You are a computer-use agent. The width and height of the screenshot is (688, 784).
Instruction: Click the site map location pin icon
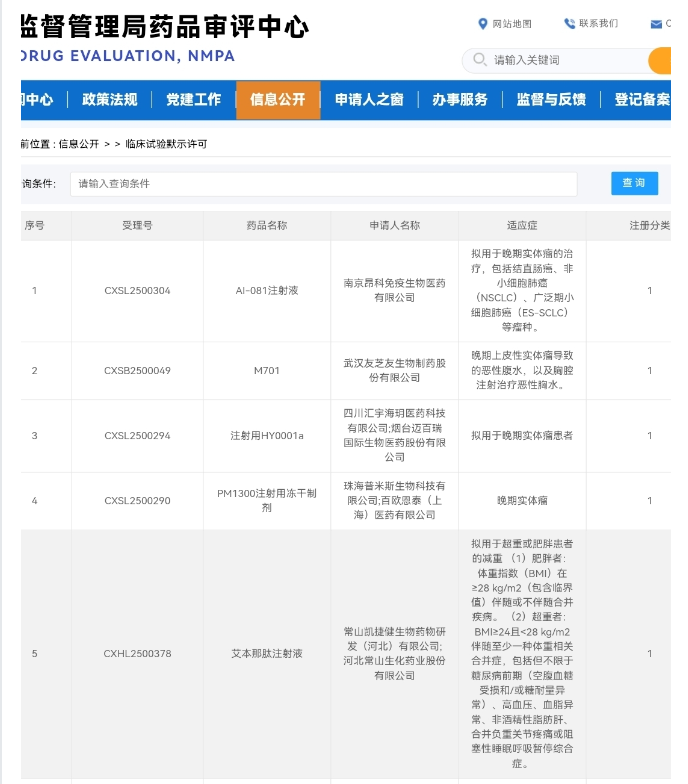482,24
